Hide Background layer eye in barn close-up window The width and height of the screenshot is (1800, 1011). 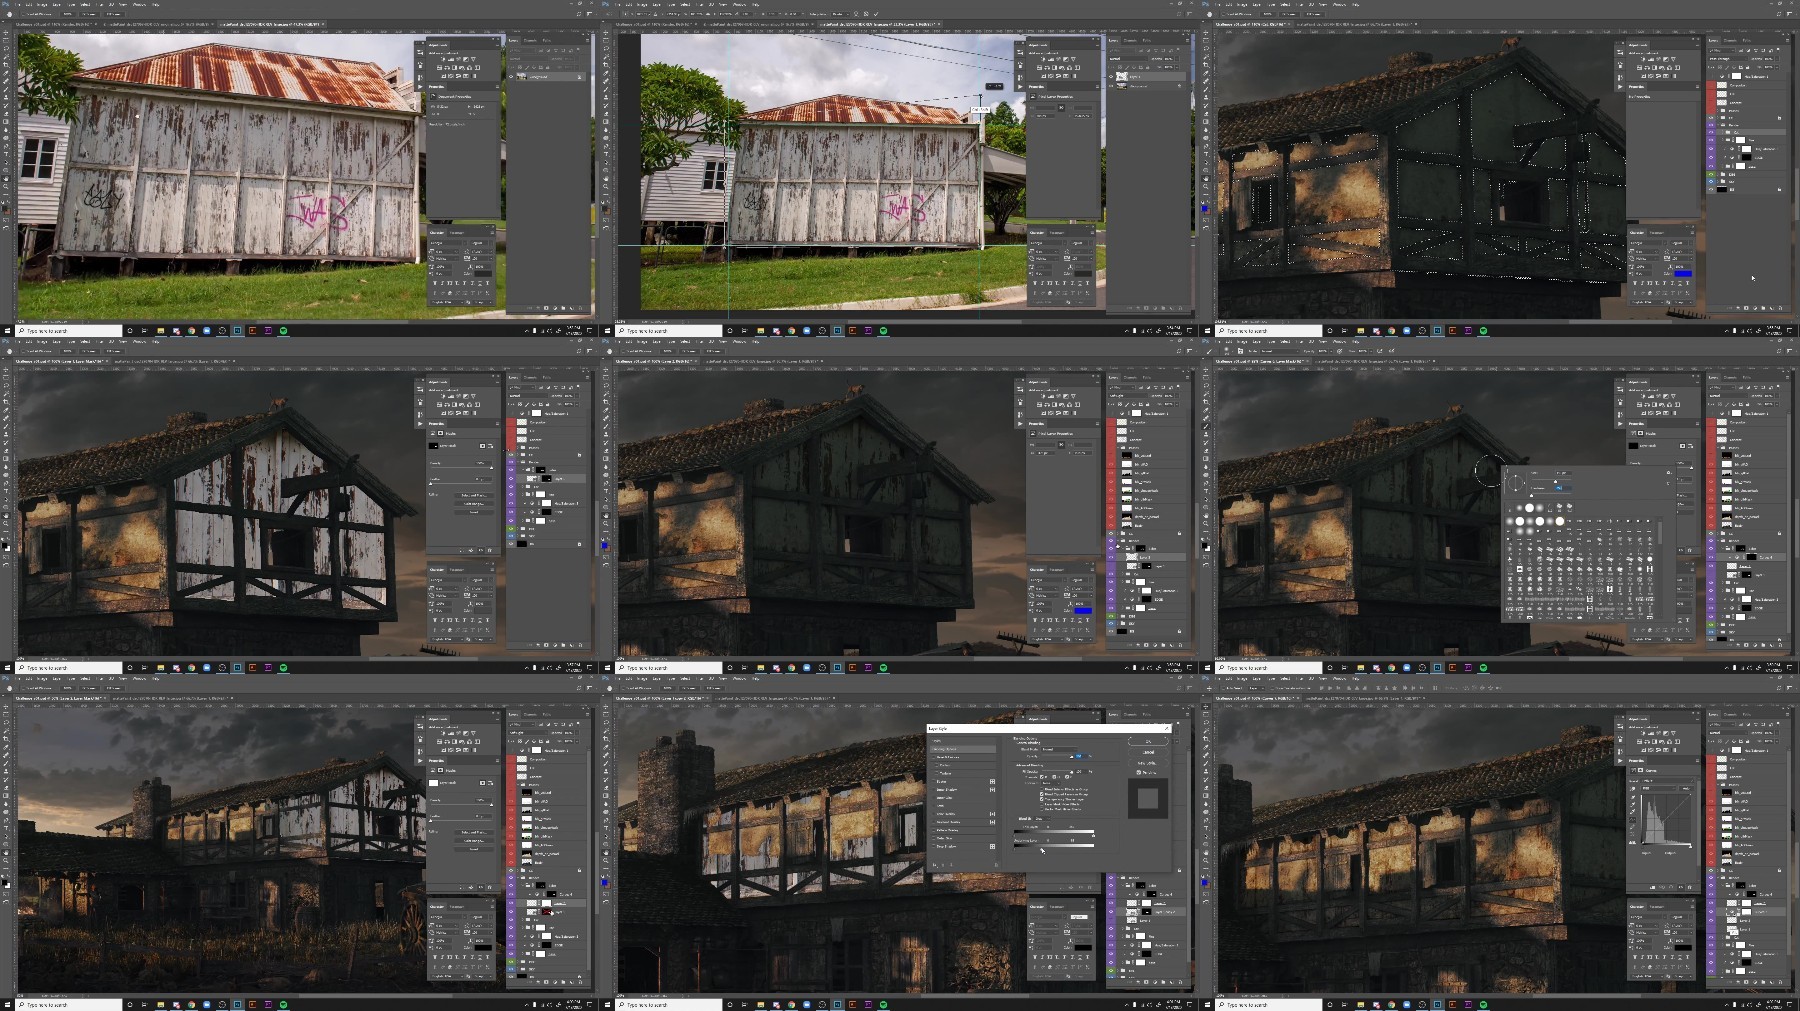point(511,77)
